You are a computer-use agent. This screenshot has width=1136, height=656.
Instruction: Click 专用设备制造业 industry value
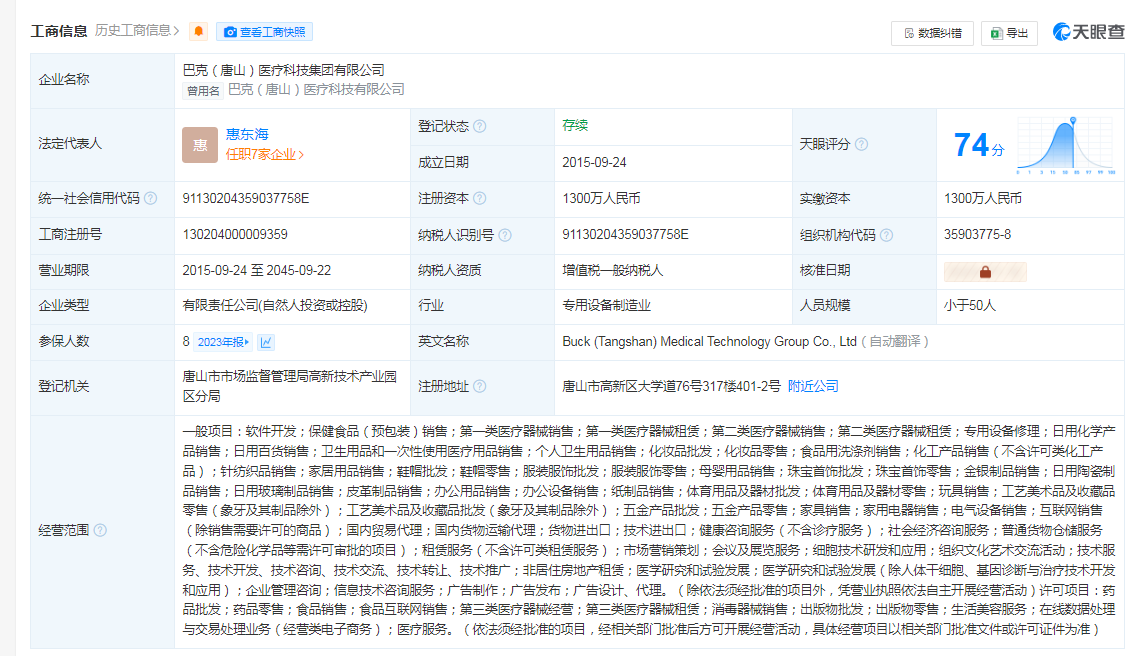[606, 306]
